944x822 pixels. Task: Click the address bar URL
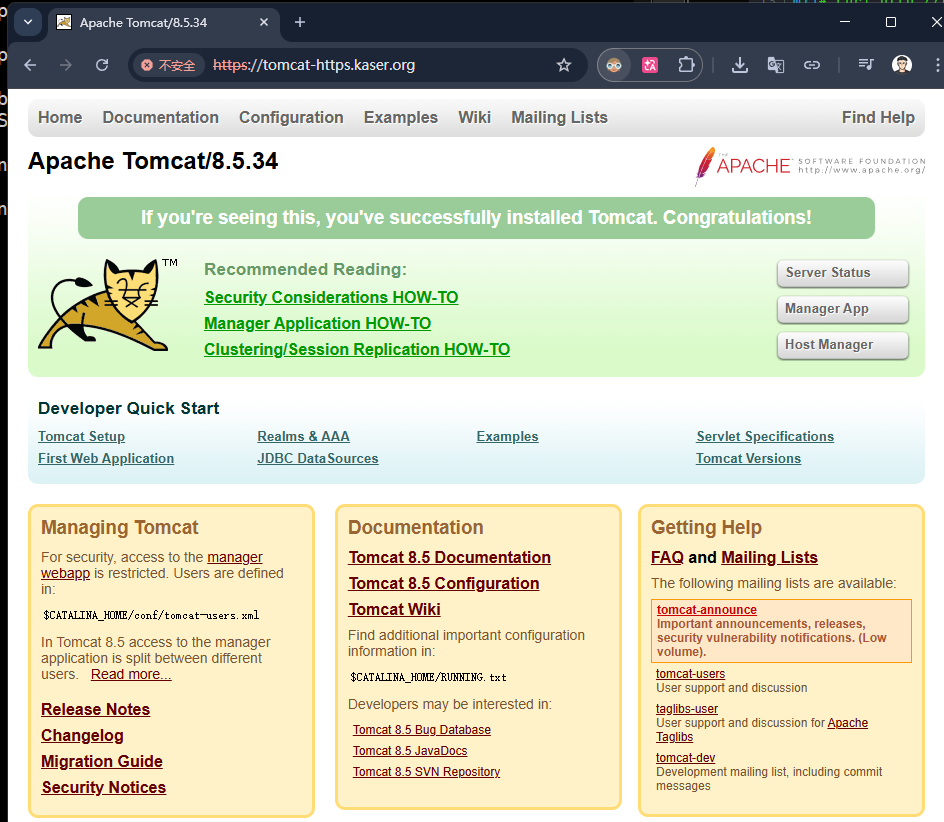point(314,65)
